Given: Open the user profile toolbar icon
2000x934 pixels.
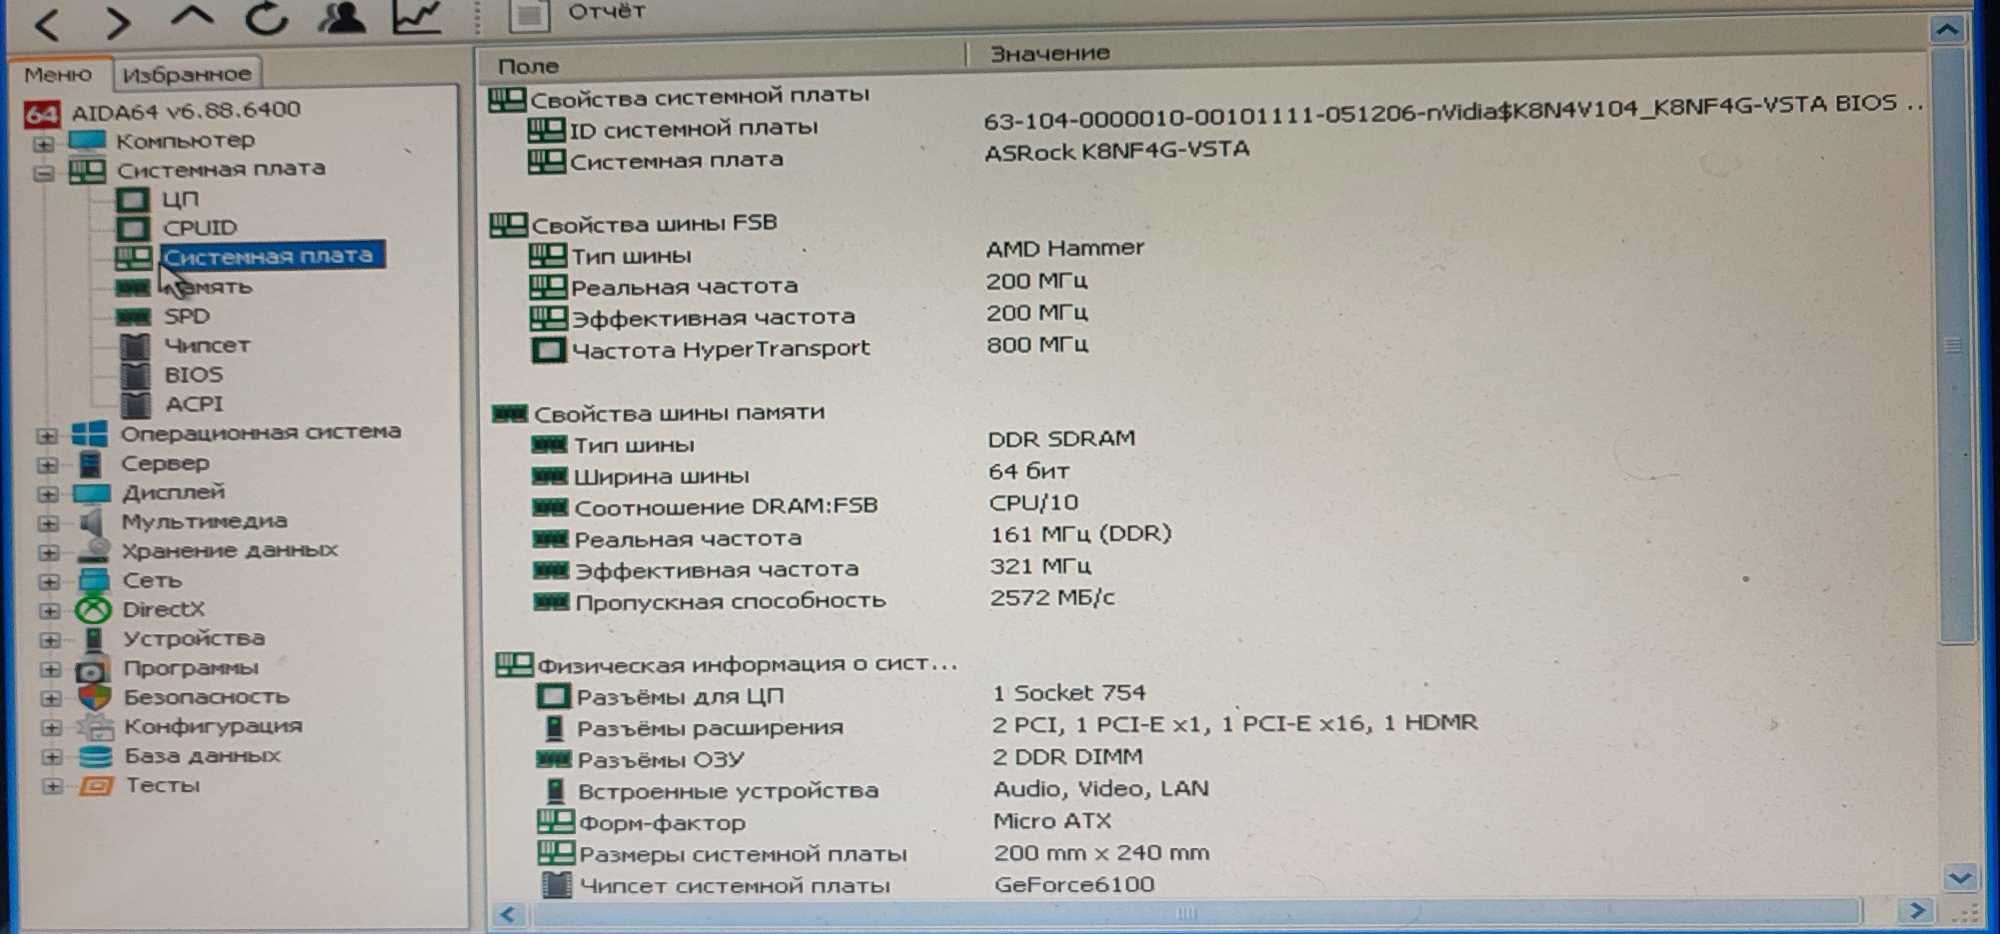Looking at the screenshot, I should [341, 17].
